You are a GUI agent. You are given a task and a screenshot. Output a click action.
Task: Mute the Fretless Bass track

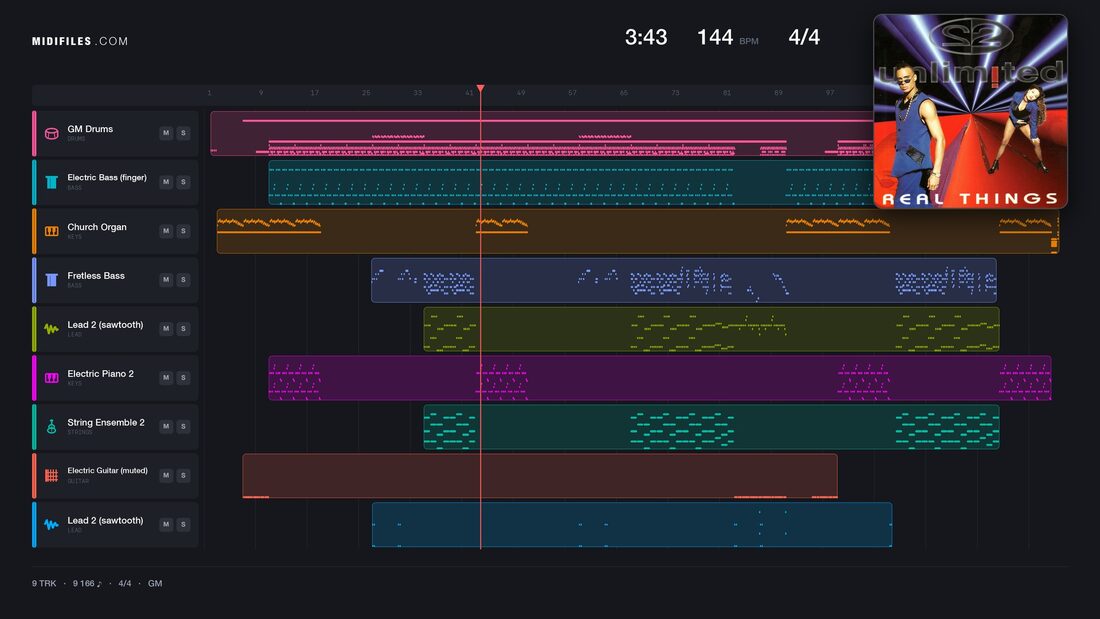point(166,279)
